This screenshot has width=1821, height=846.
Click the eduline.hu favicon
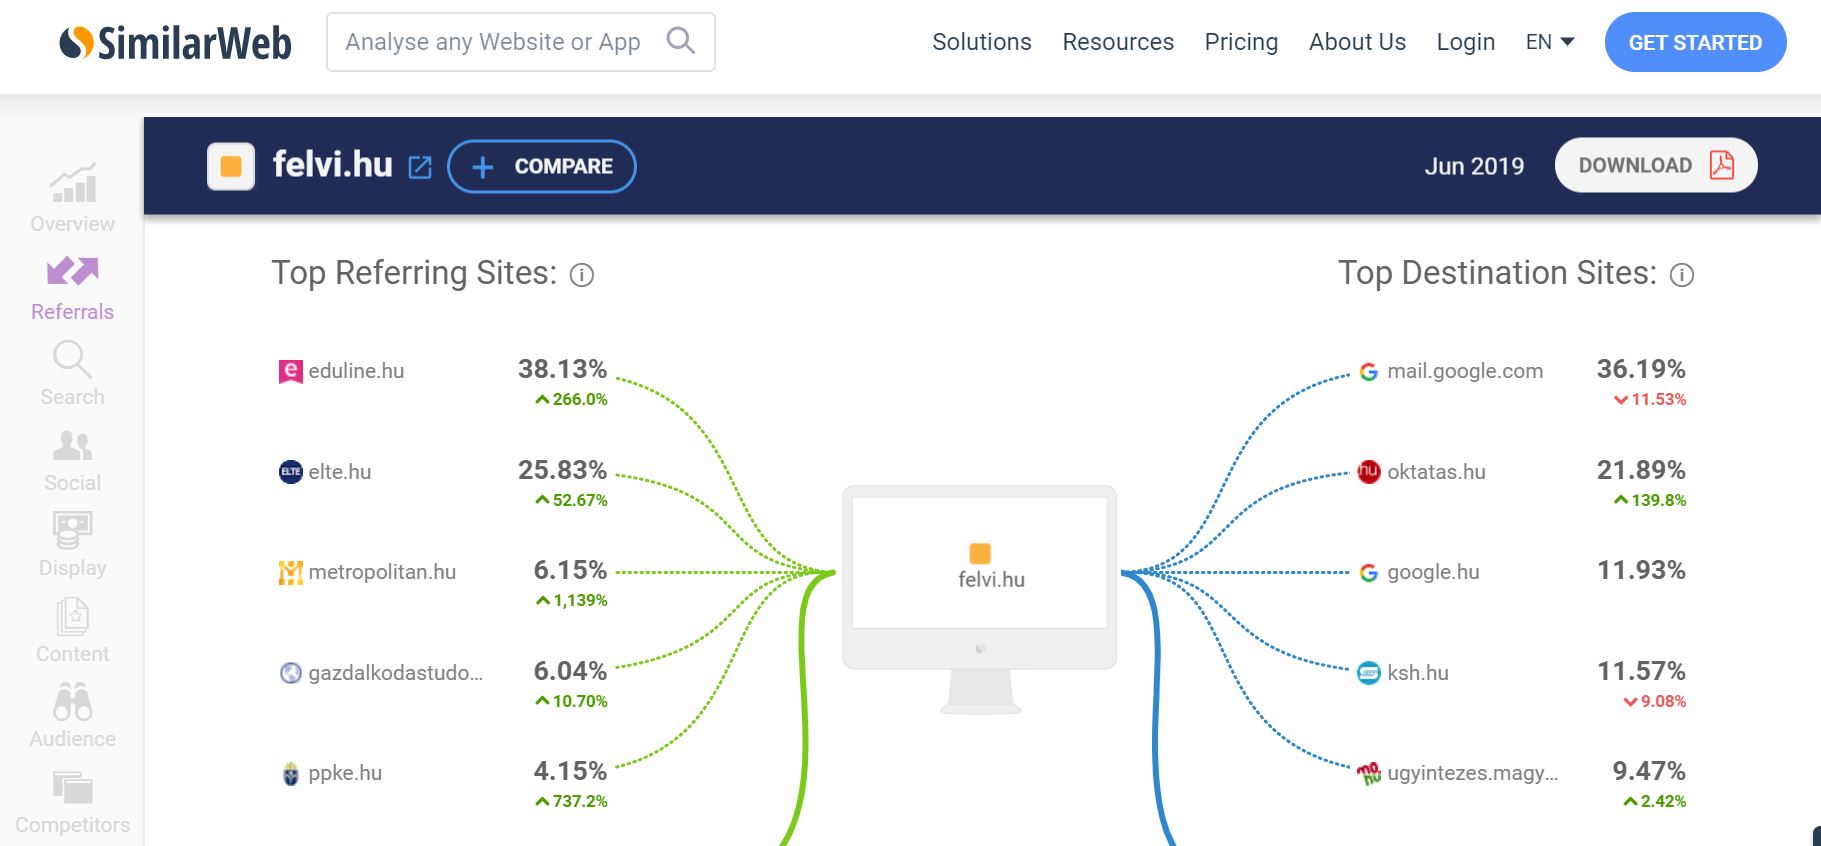tap(290, 372)
